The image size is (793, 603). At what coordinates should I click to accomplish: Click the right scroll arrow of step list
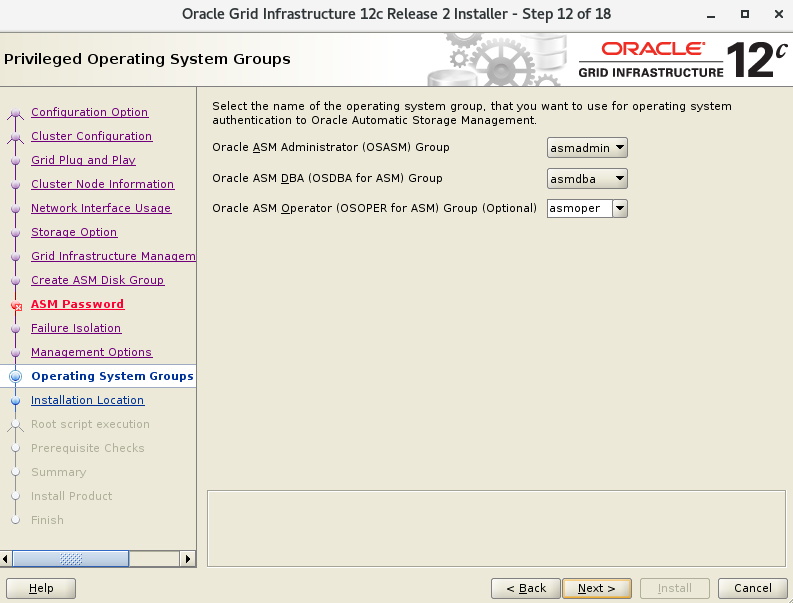(188, 559)
